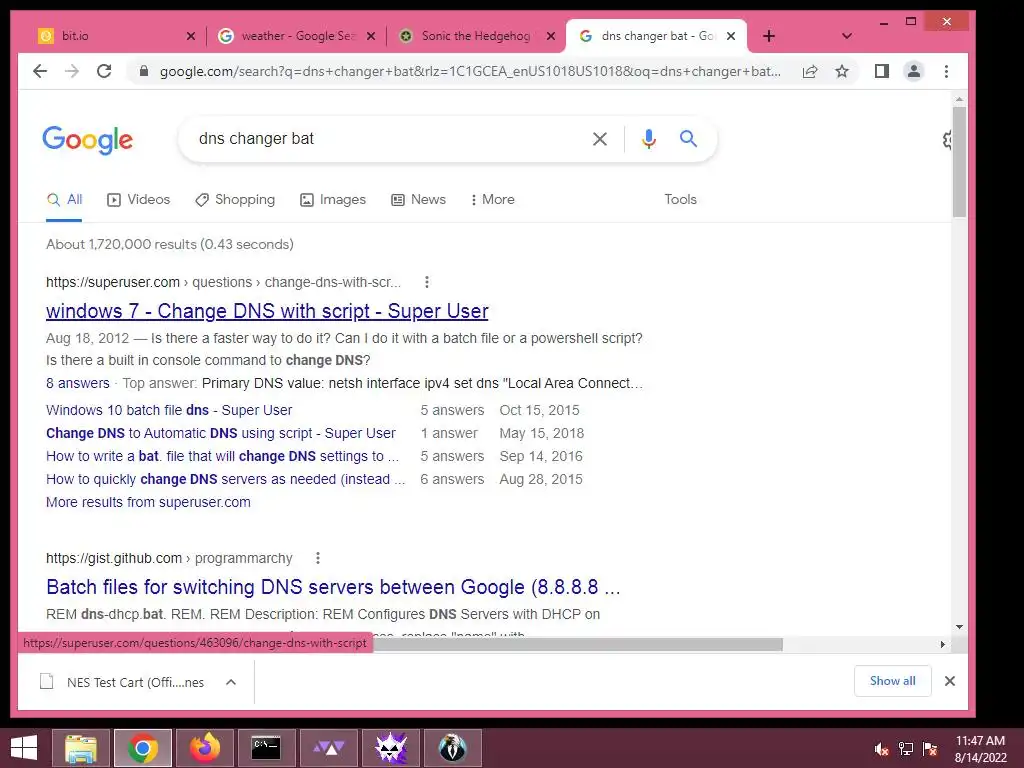The height and width of the screenshot is (768, 1024).
Task: Open the tab search dropdown
Action: (847, 36)
